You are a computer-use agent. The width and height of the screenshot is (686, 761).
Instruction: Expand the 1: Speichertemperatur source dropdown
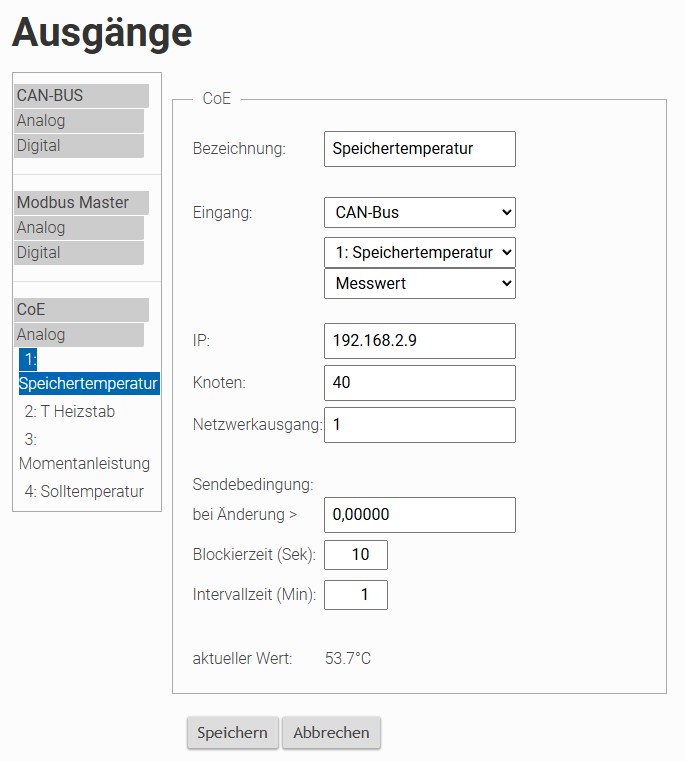click(x=419, y=252)
